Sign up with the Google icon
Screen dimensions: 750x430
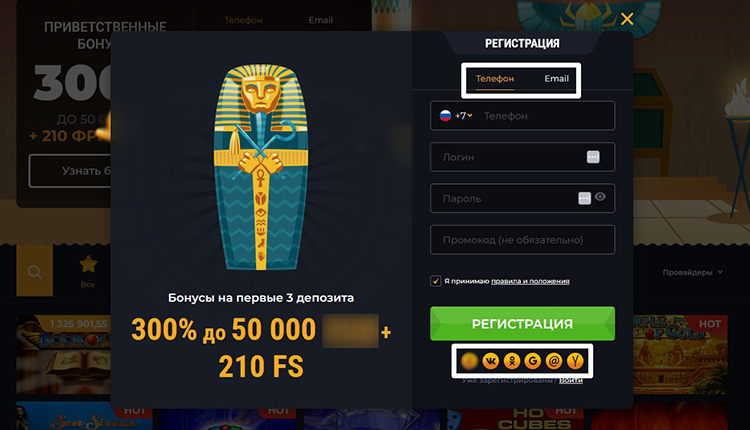coord(532,361)
